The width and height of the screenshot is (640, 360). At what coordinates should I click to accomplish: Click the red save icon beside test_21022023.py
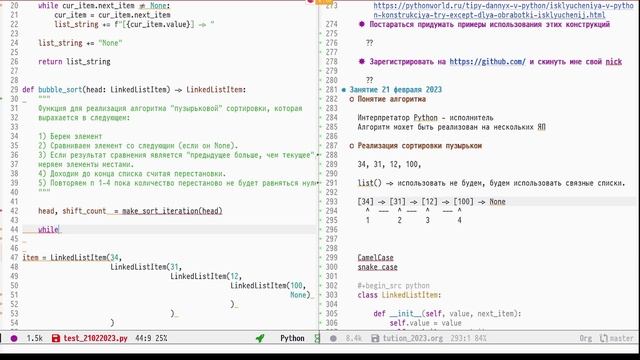56,338
